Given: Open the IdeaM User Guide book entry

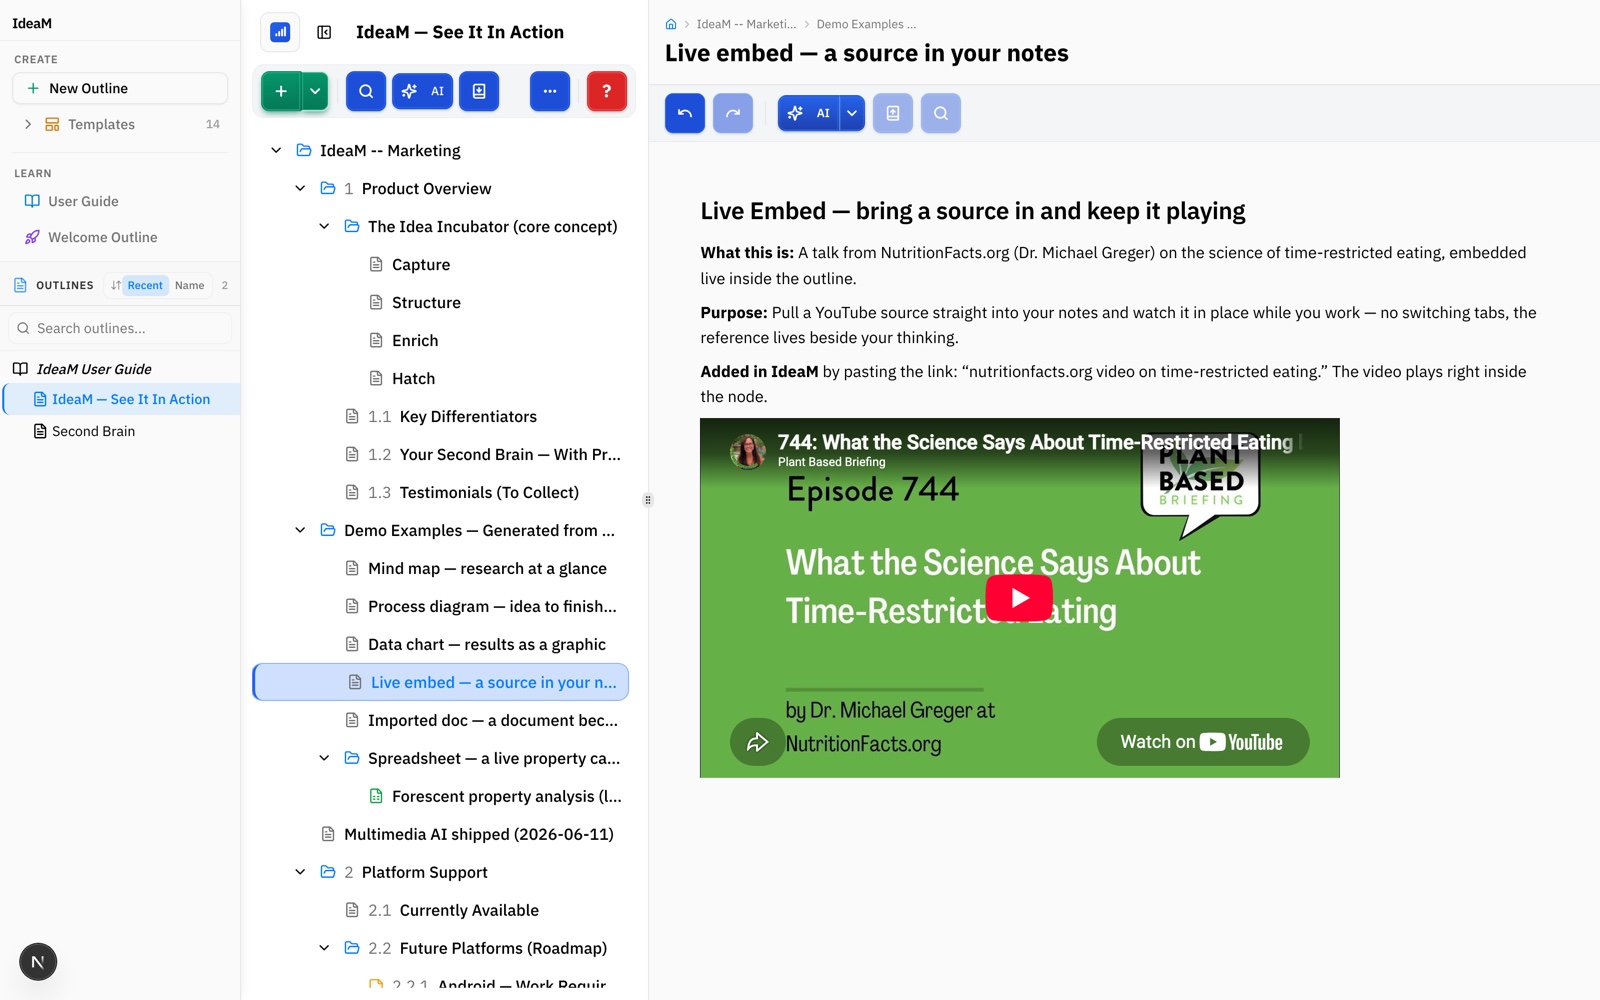Looking at the screenshot, I should [94, 369].
